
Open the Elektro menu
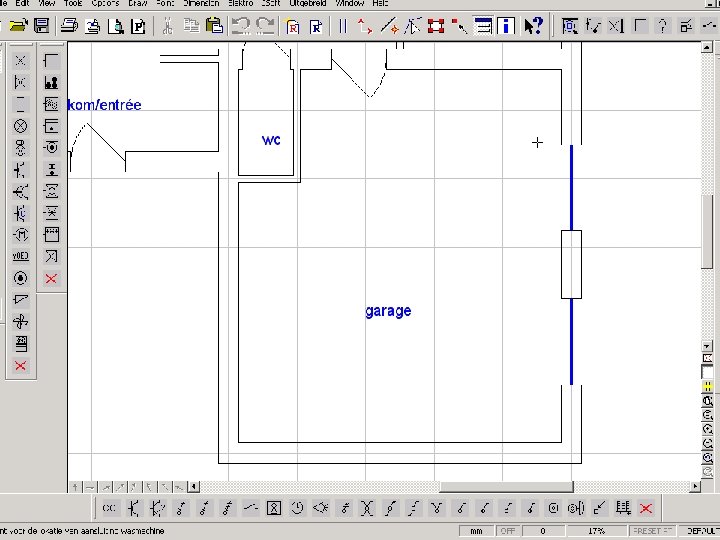[241, 3]
